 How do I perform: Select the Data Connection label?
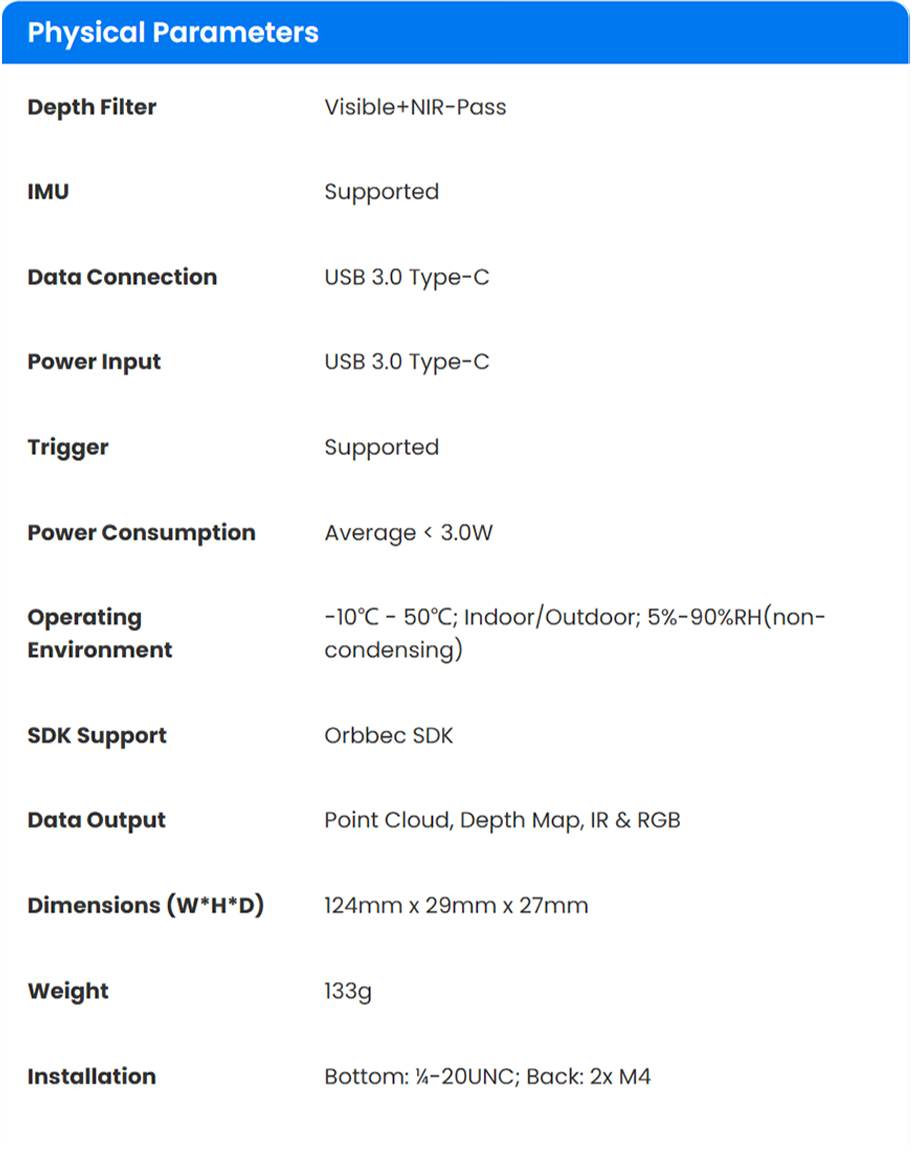(x=122, y=277)
